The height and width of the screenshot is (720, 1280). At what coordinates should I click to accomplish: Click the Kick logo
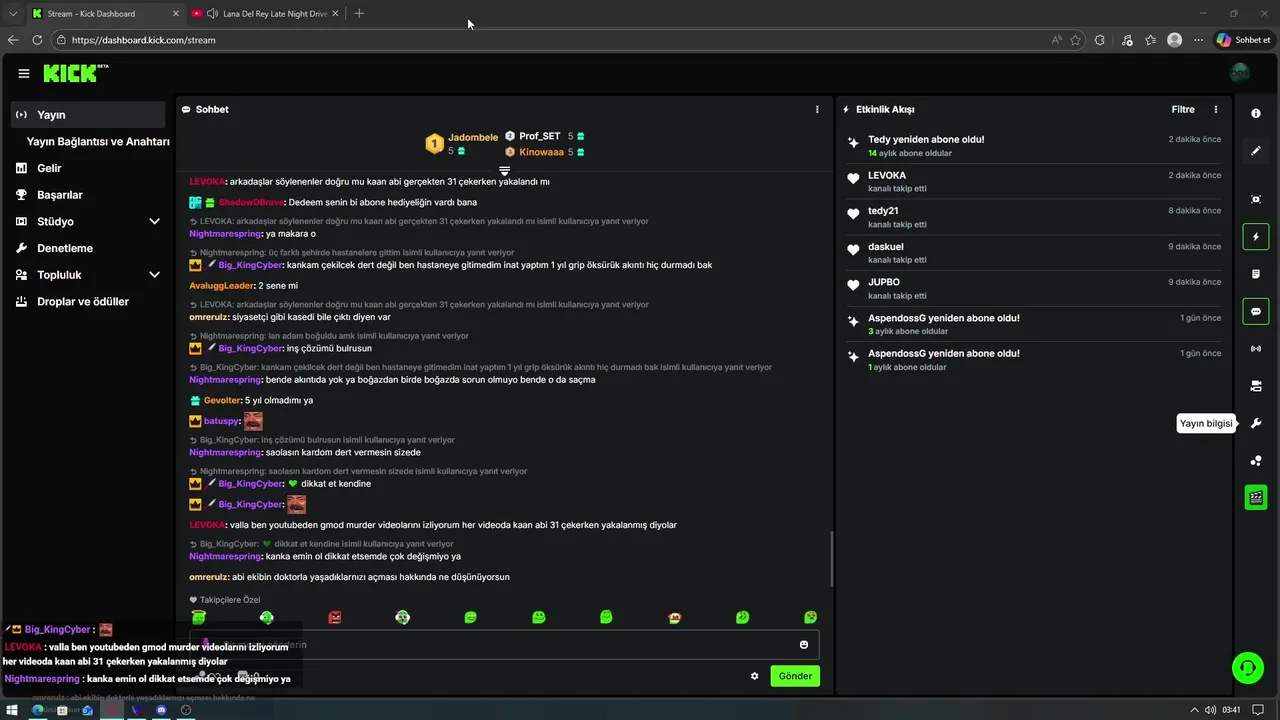(75, 73)
